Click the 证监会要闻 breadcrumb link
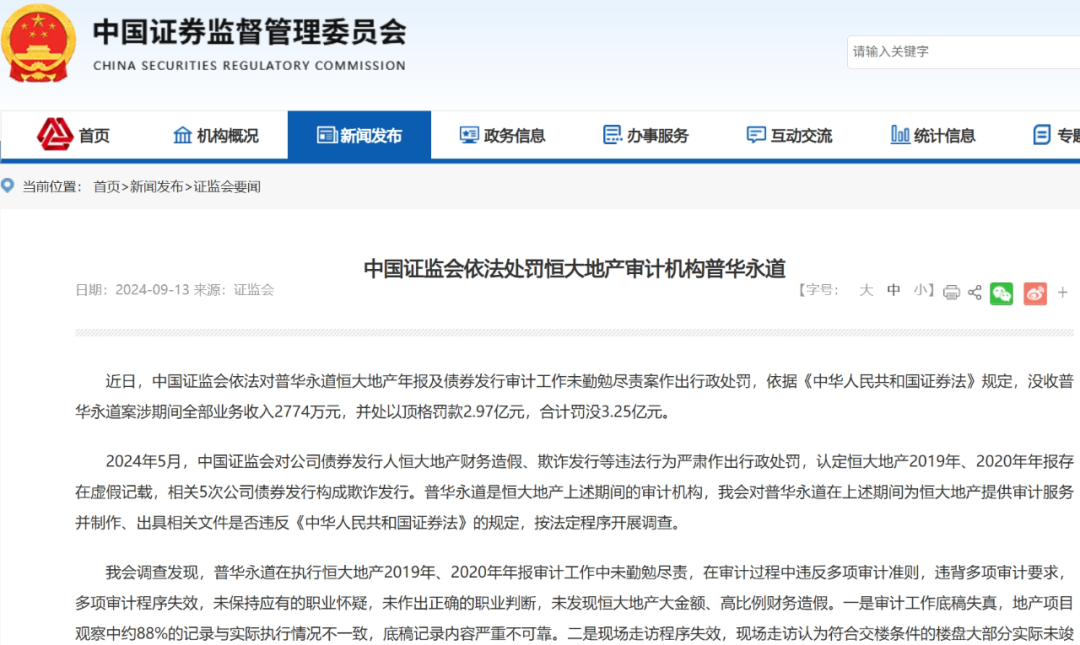 (227, 187)
